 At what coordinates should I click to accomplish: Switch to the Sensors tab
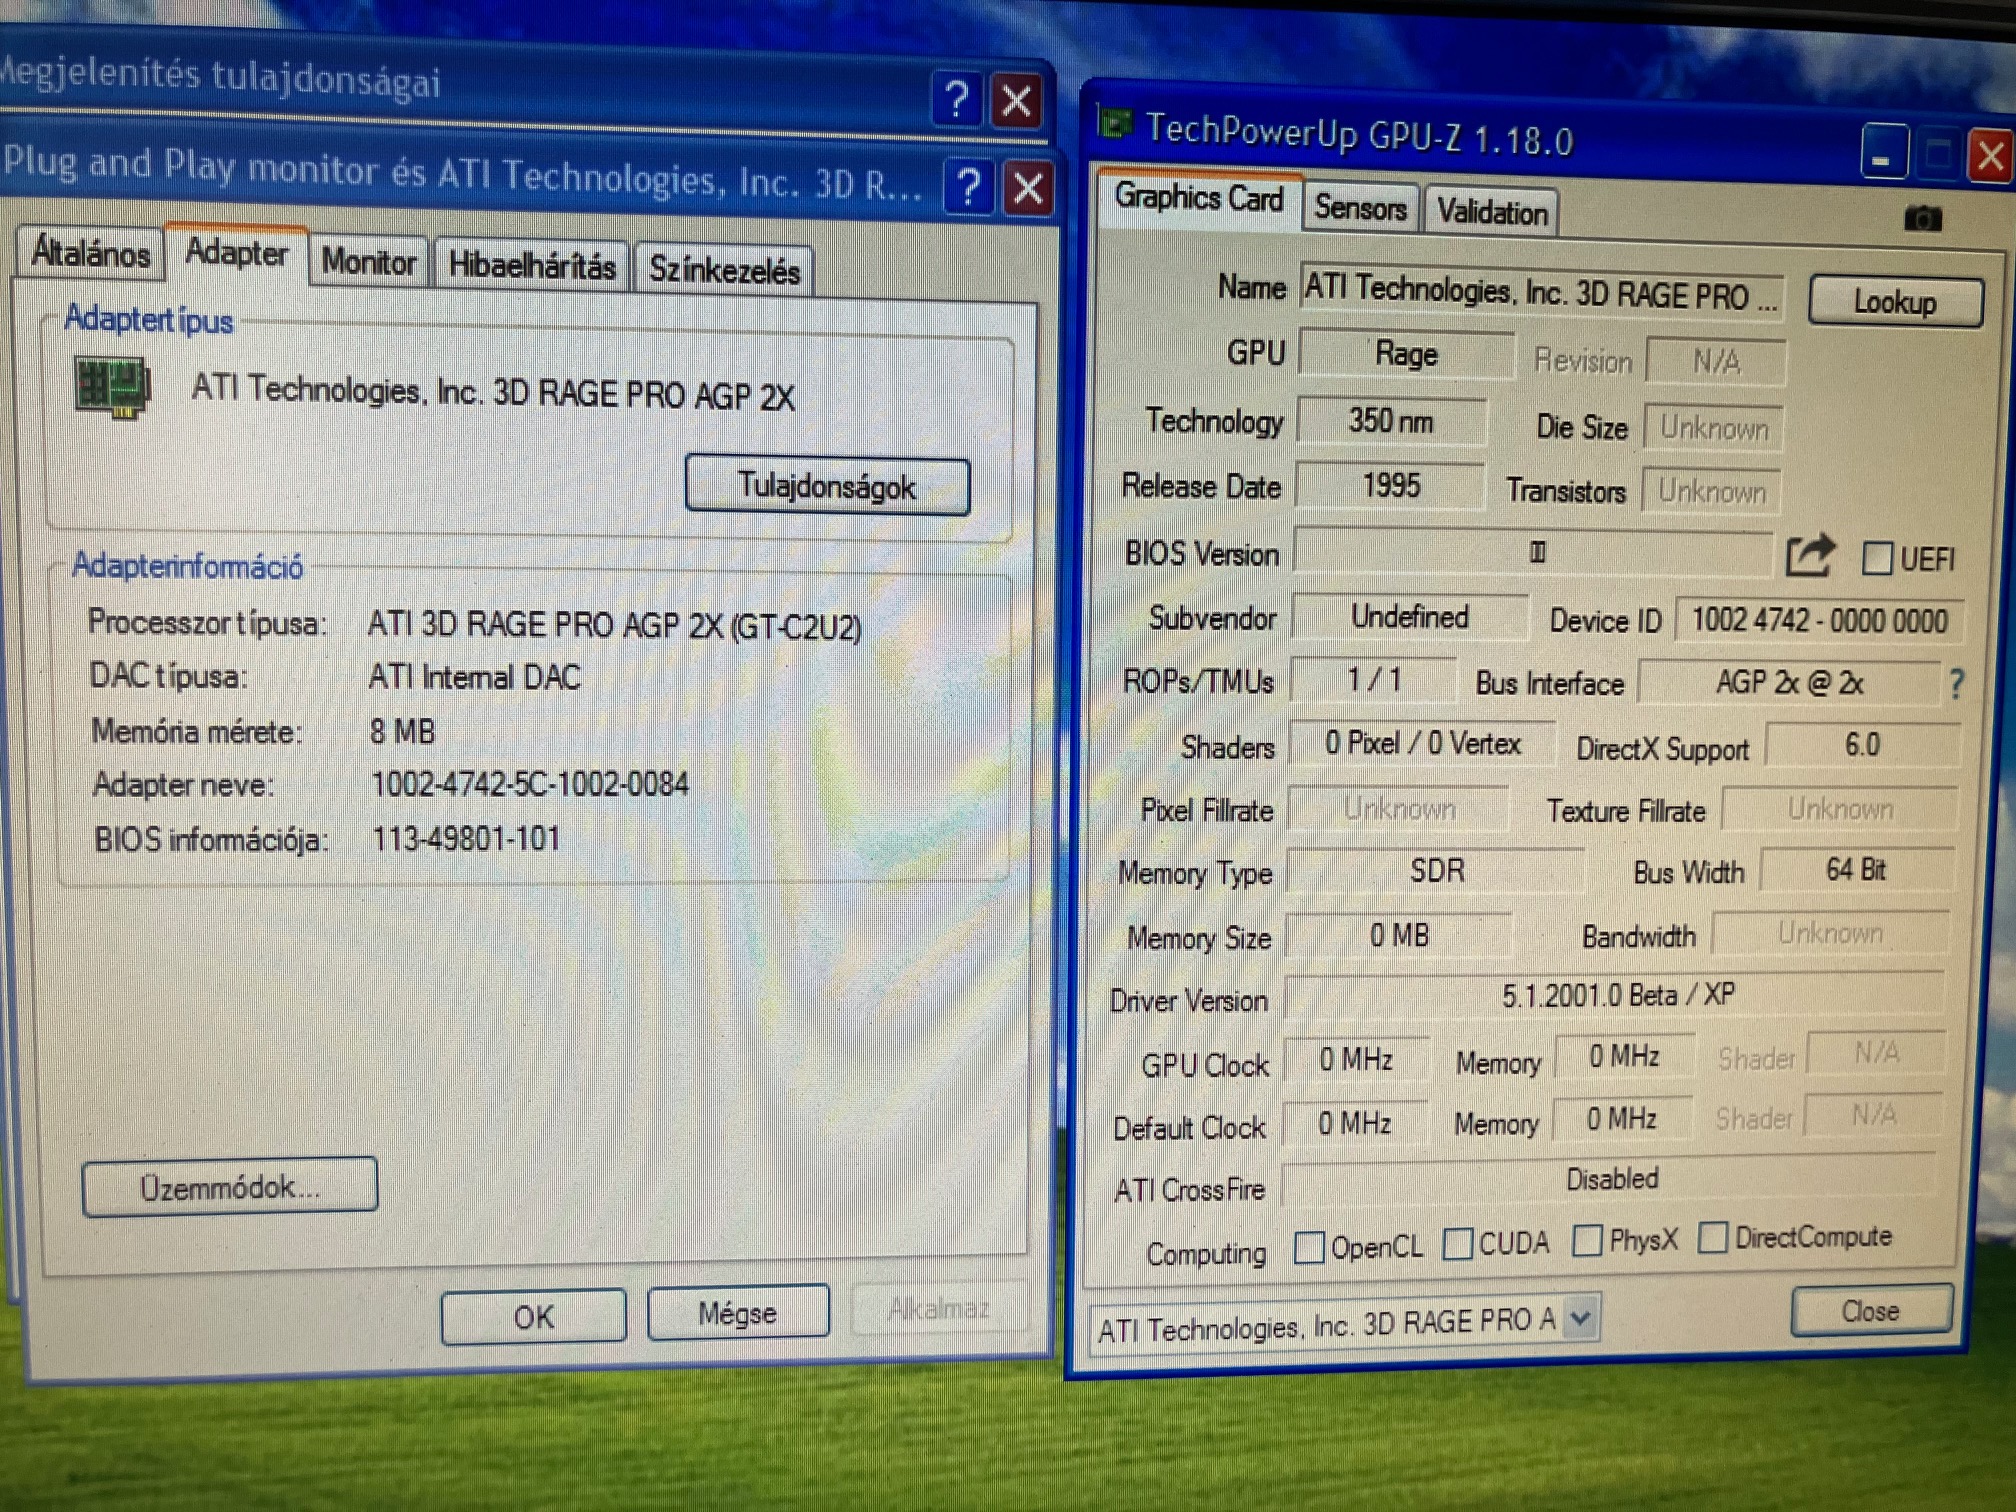1359,208
